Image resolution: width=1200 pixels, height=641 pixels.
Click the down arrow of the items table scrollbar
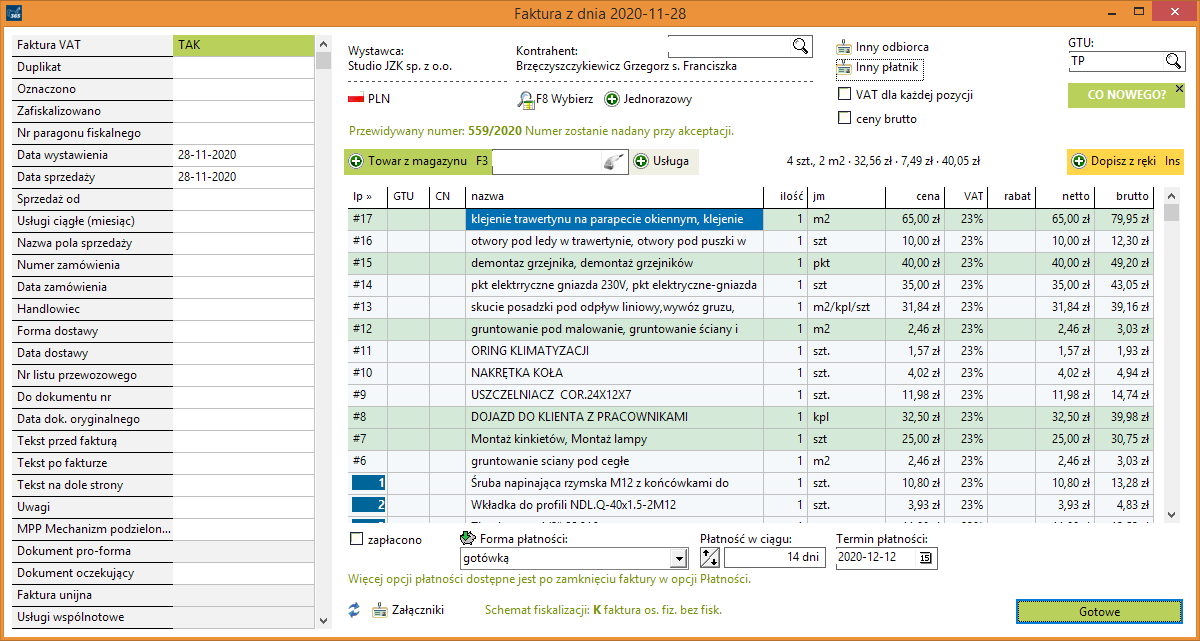pos(1172,514)
